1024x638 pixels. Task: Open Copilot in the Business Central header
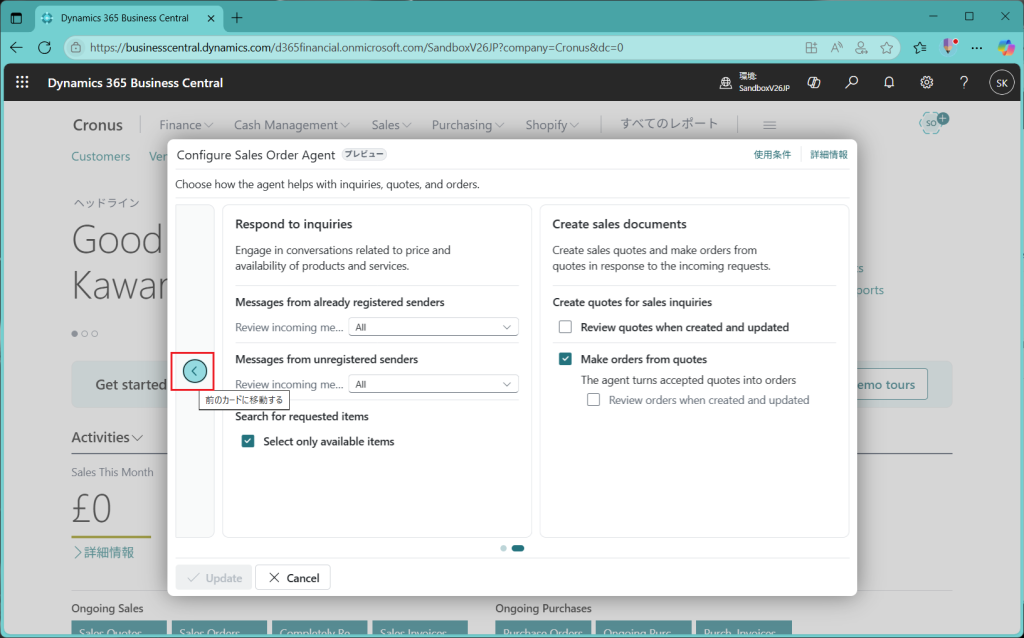coord(814,83)
